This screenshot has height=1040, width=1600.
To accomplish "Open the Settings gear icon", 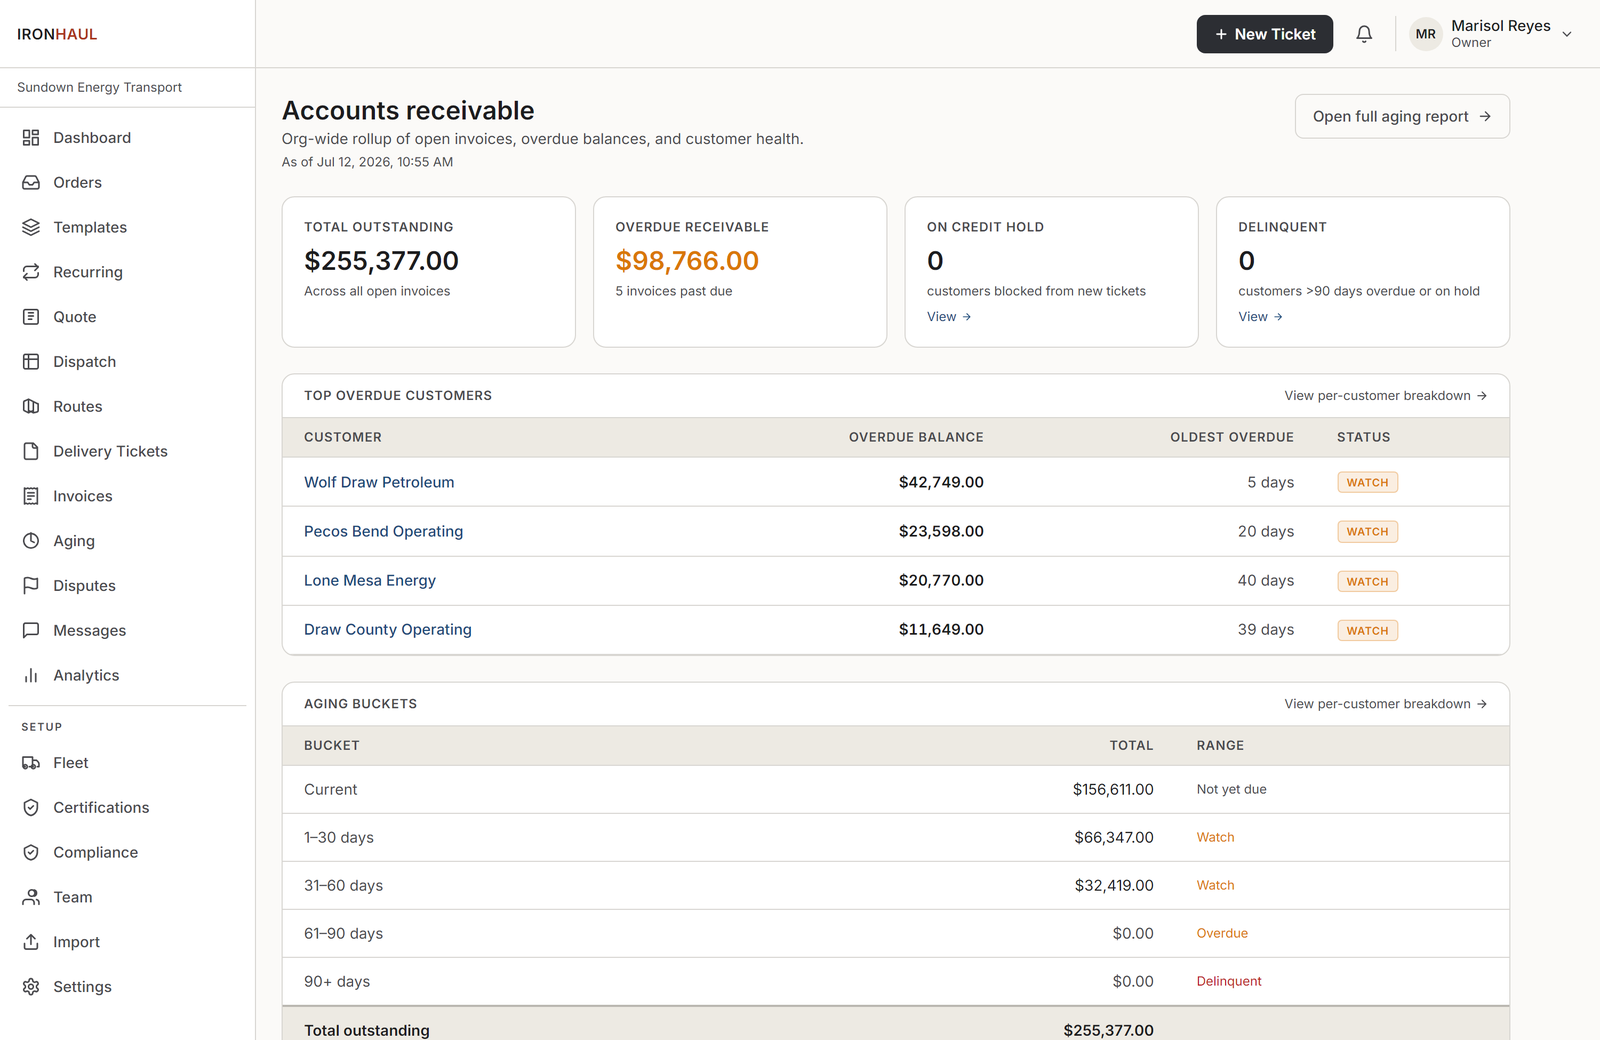I will coord(31,987).
